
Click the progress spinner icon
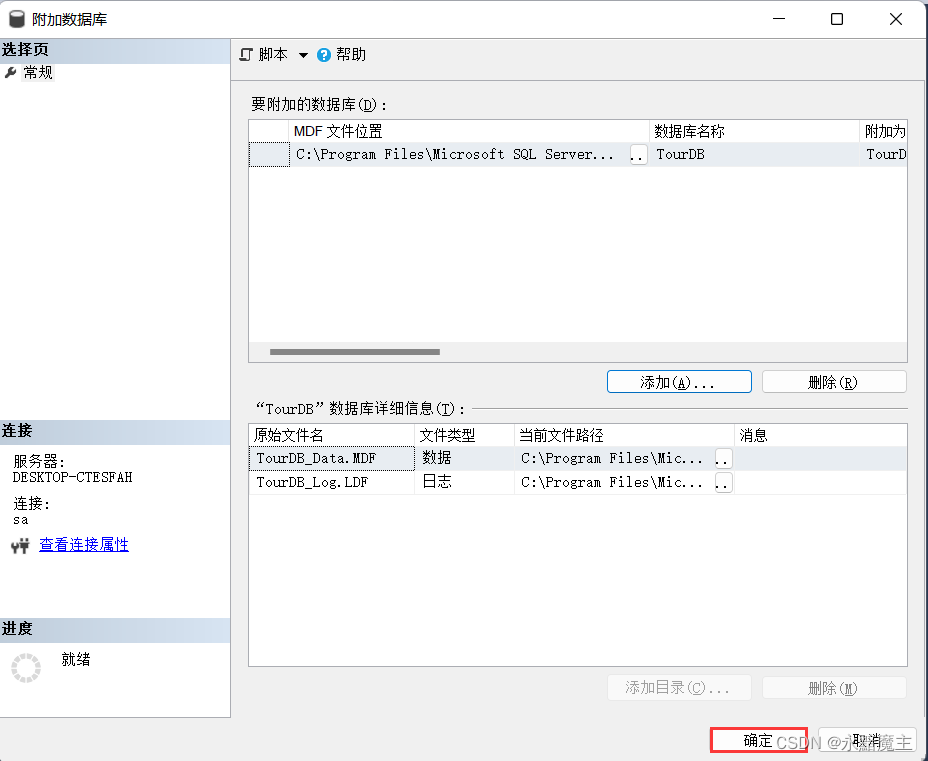point(26,668)
